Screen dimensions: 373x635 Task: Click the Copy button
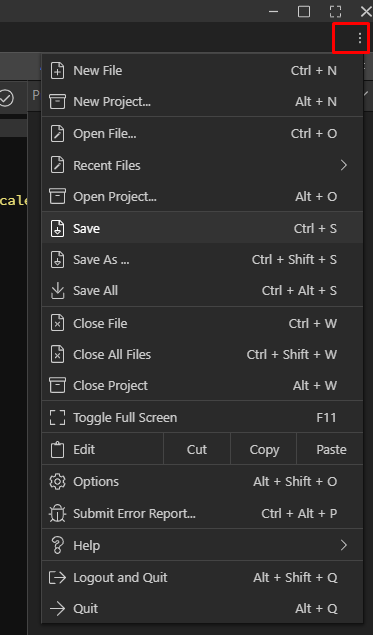pyautogui.click(x=264, y=450)
